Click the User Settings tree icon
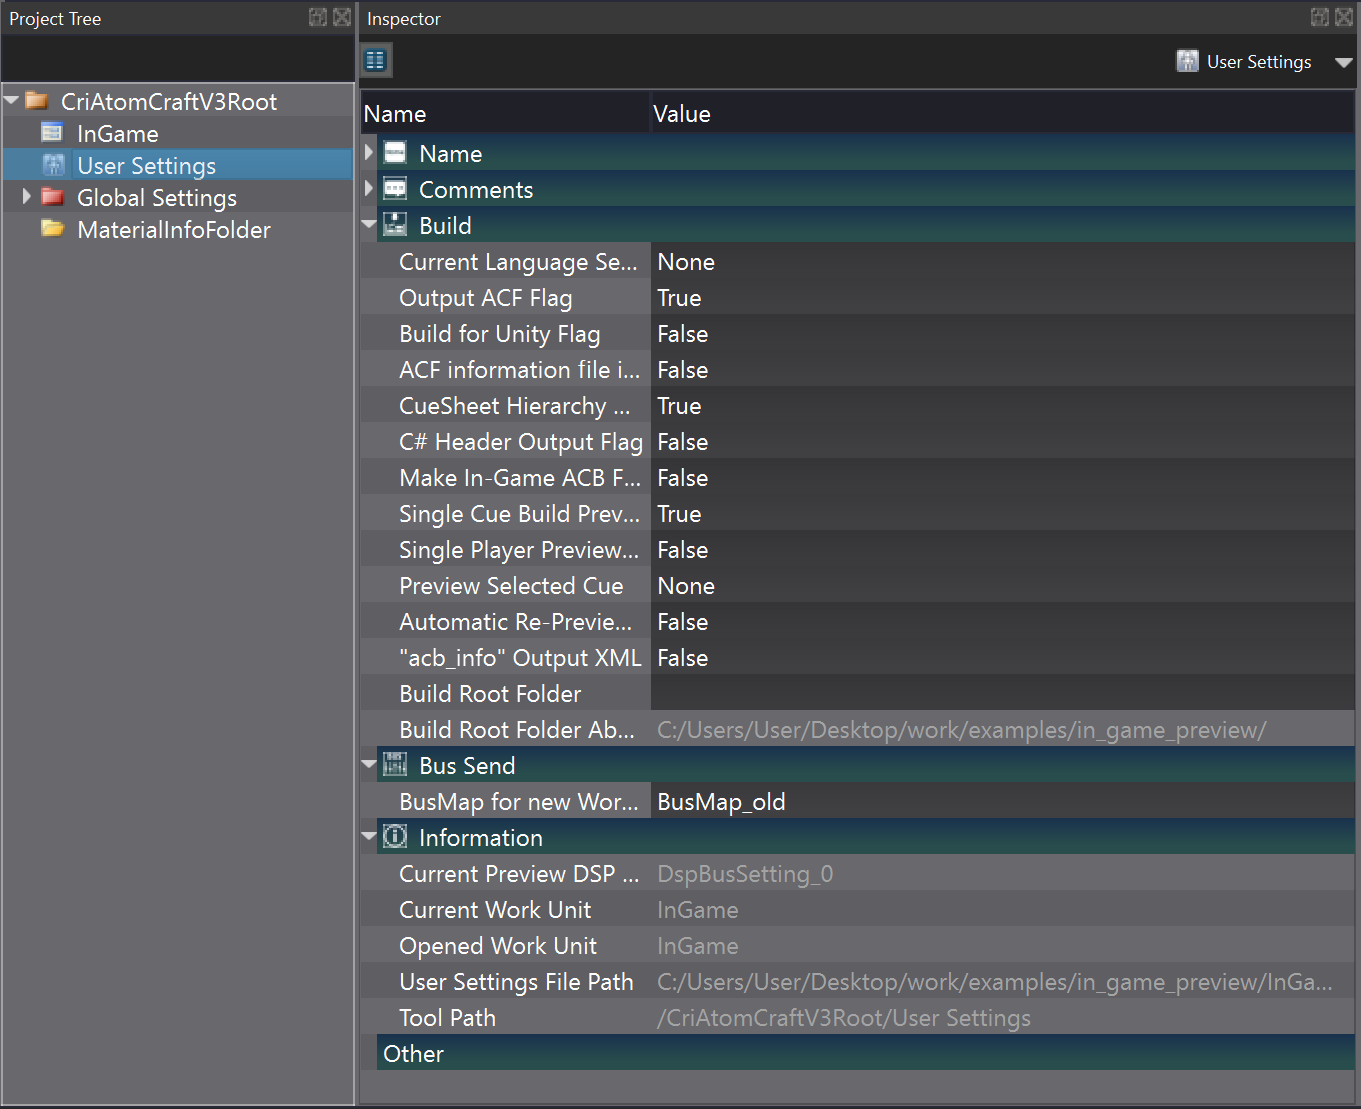The width and height of the screenshot is (1361, 1109). pyautogui.click(x=53, y=165)
